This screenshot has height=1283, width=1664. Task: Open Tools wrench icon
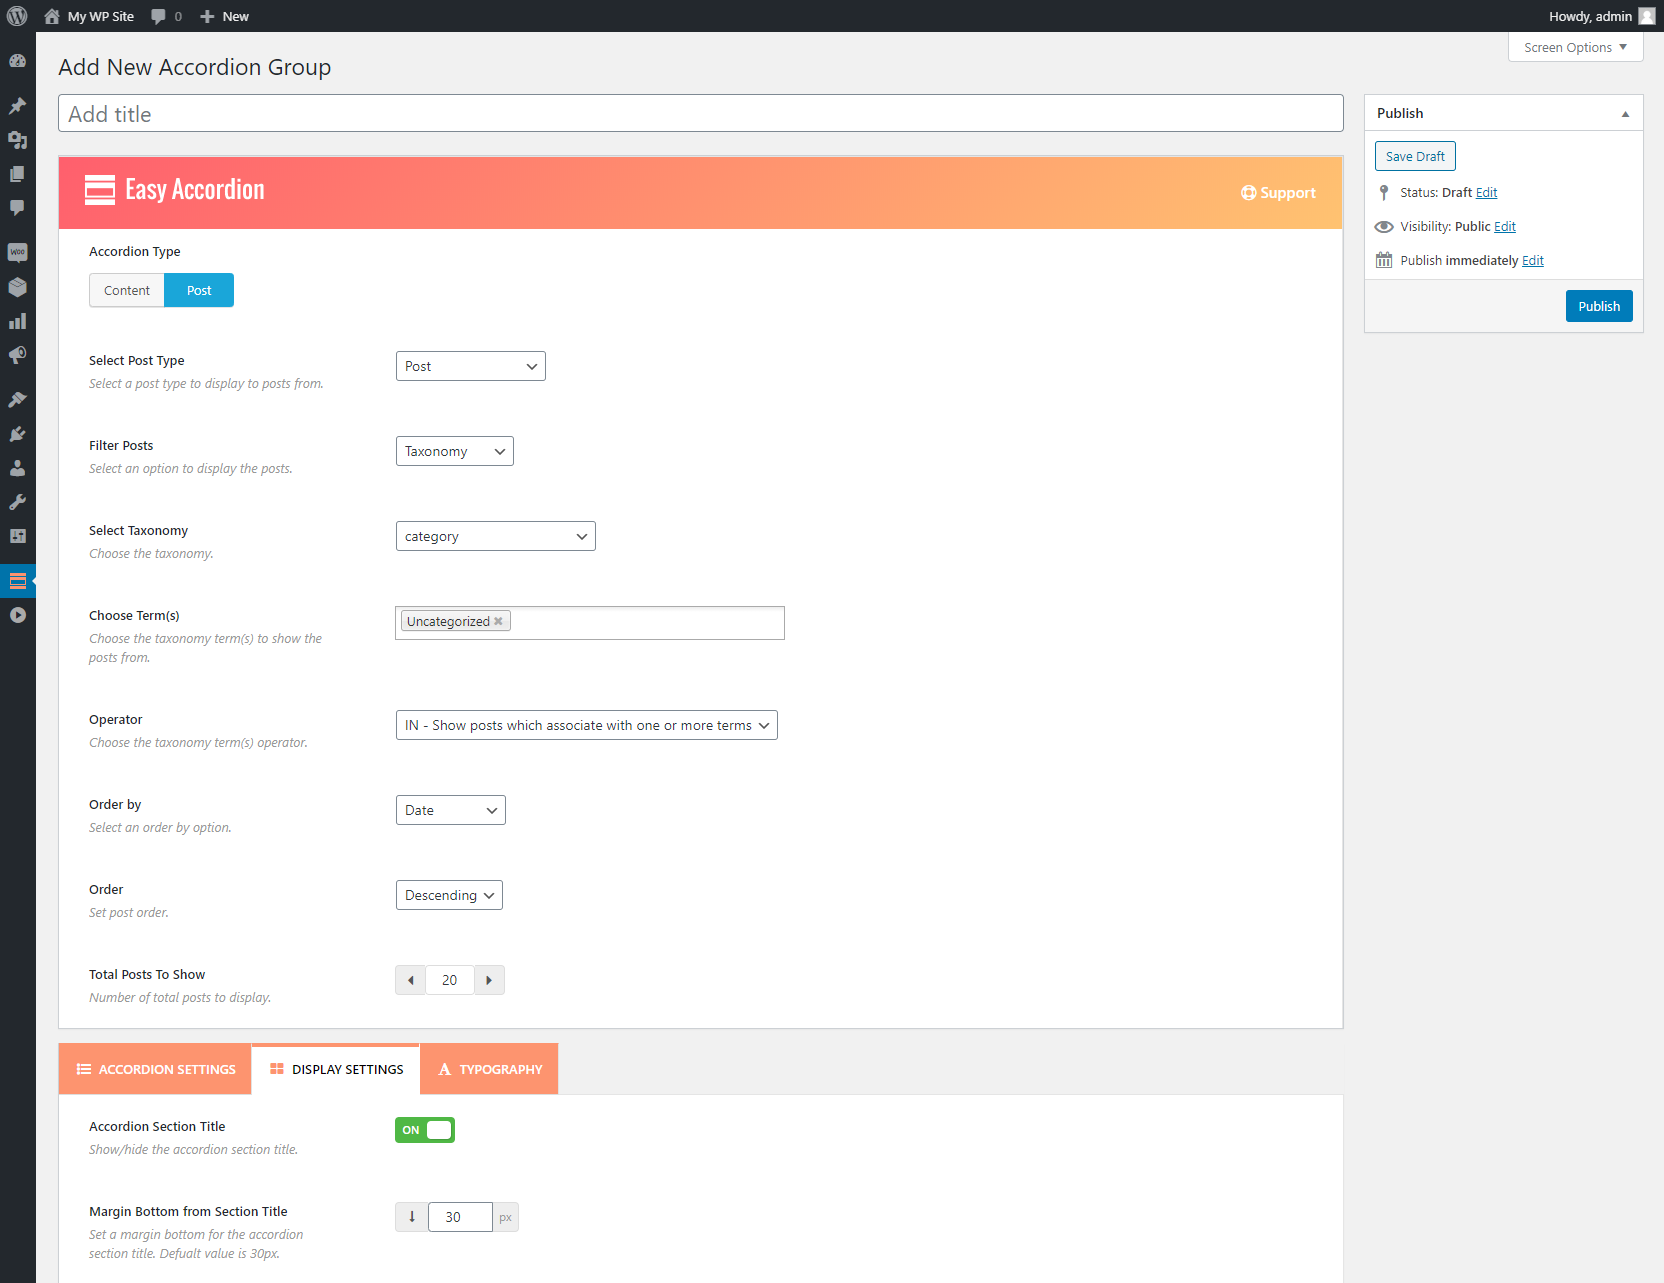pos(17,502)
